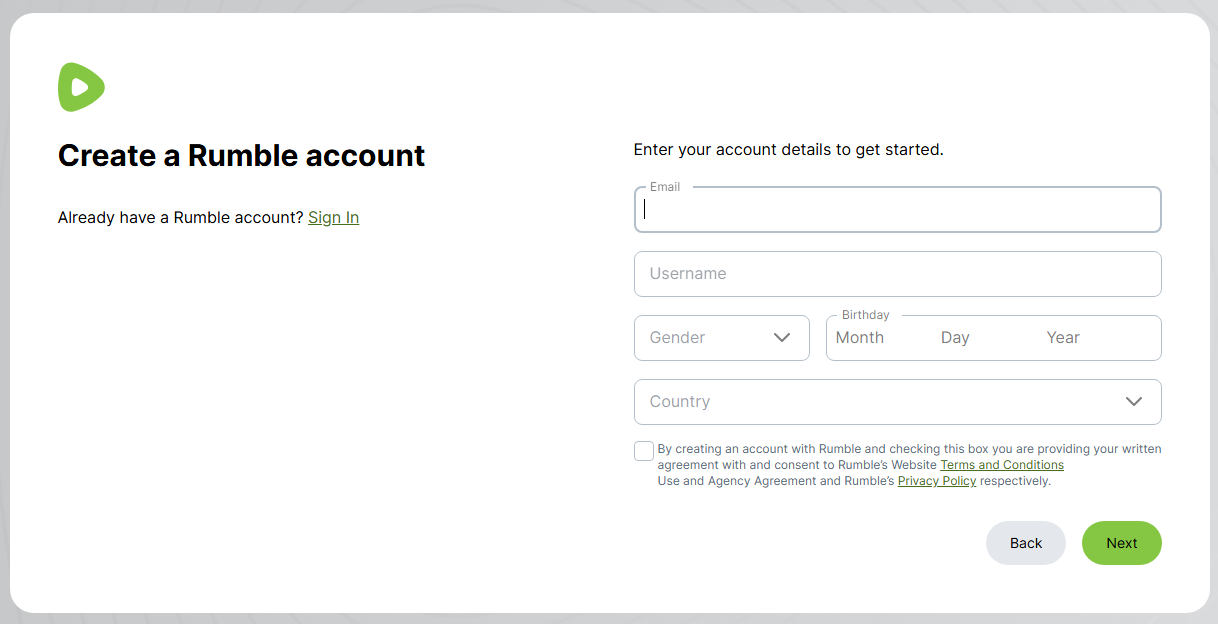1218x624 pixels.
Task: Click the "Enter your account details" text
Action: click(788, 150)
